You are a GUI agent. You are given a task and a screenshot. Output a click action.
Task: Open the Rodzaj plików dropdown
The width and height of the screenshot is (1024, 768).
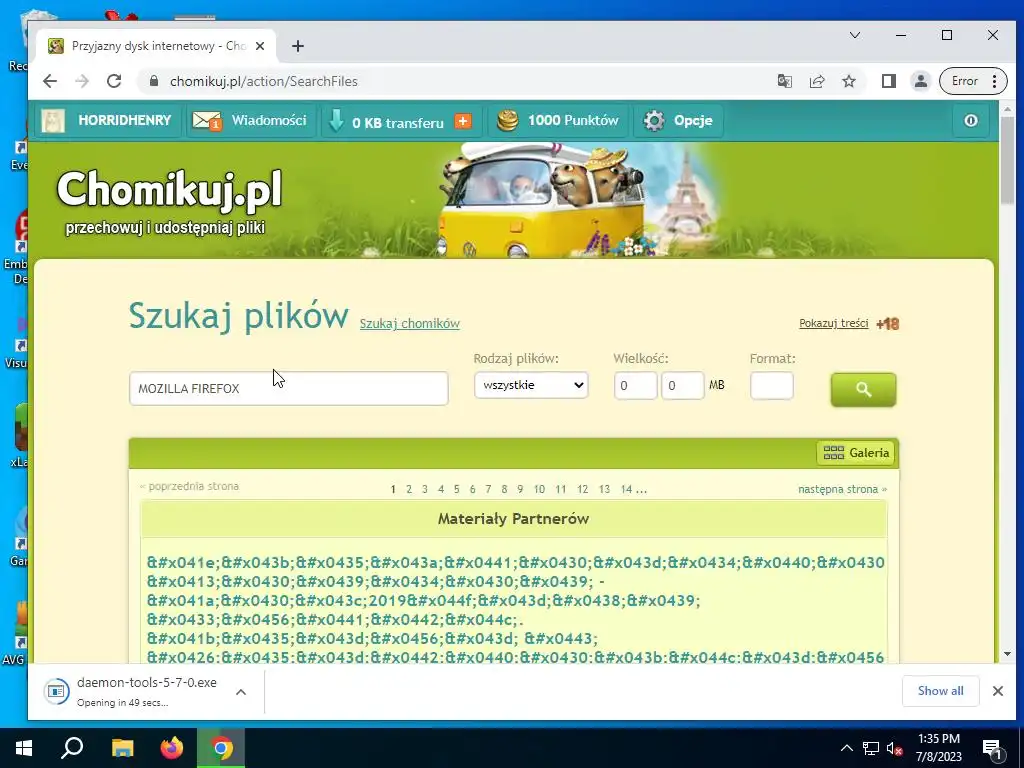click(531, 385)
